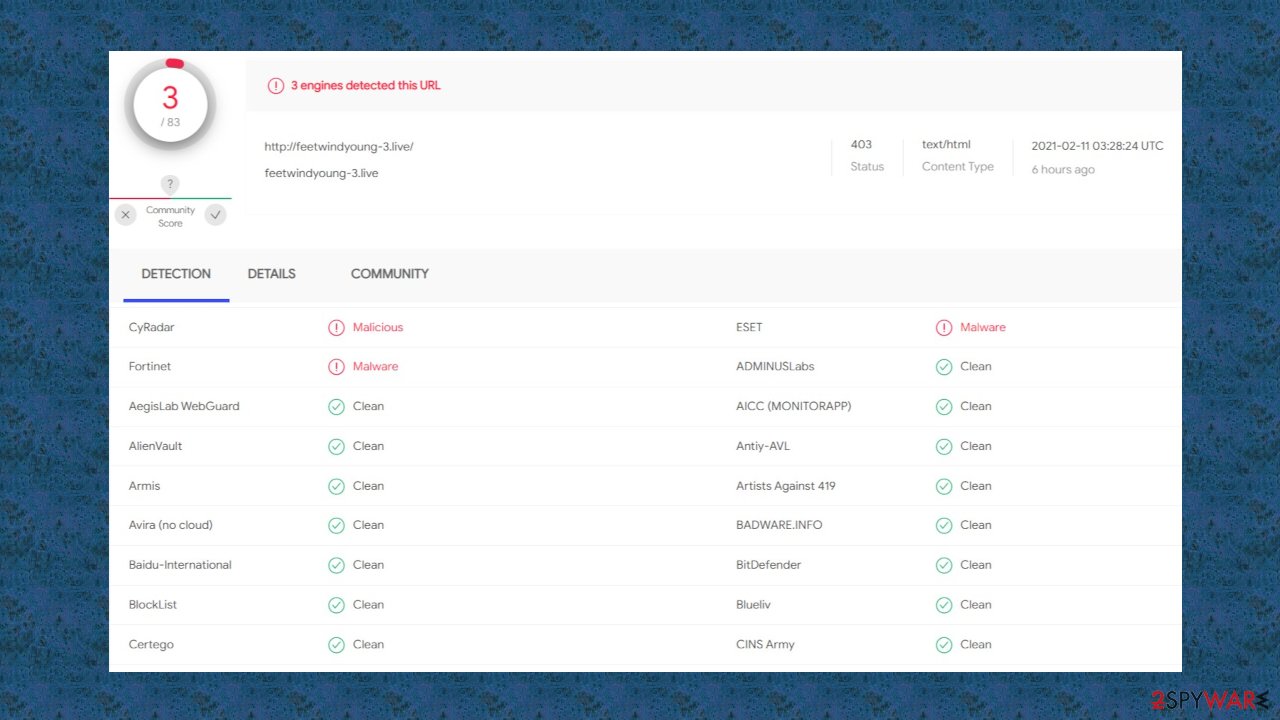Image resolution: width=1280 pixels, height=720 pixels.
Task: Click the Certego vendor name
Action: (151, 645)
